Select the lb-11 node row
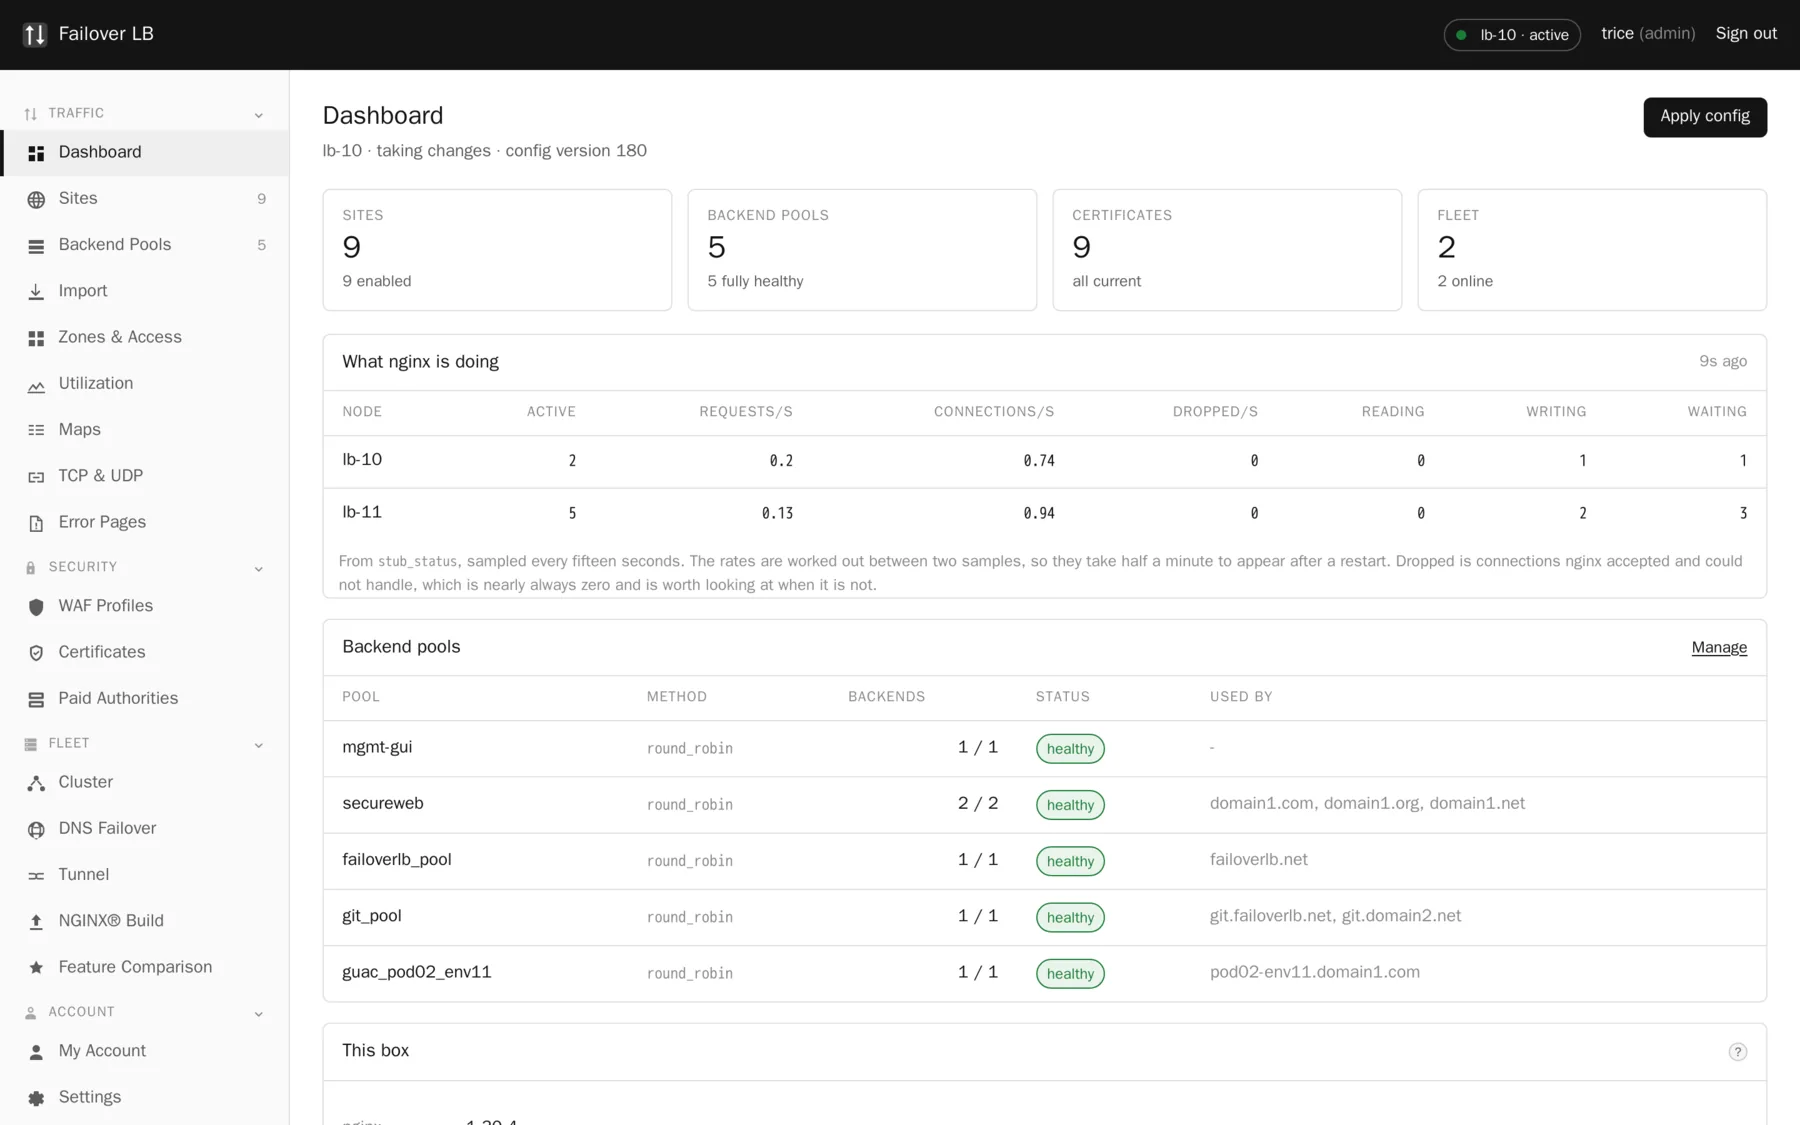This screenshot has height=1125, width=1800. coord(1044,514)
